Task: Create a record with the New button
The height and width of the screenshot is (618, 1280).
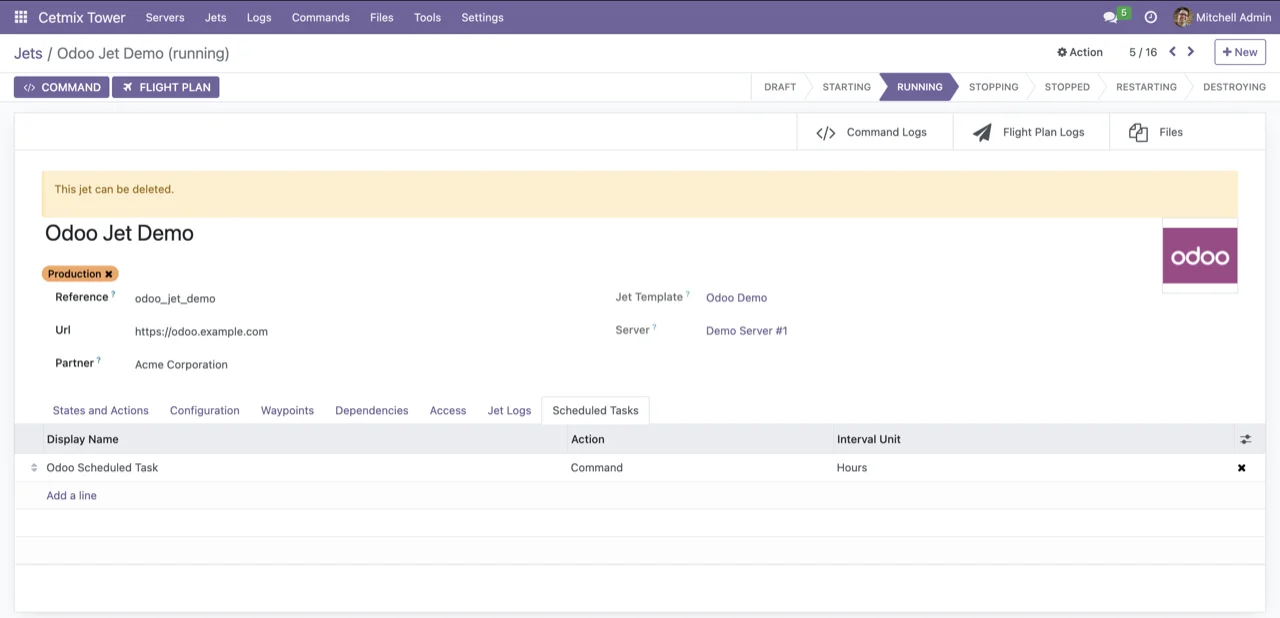Action: coord(1239,51)
